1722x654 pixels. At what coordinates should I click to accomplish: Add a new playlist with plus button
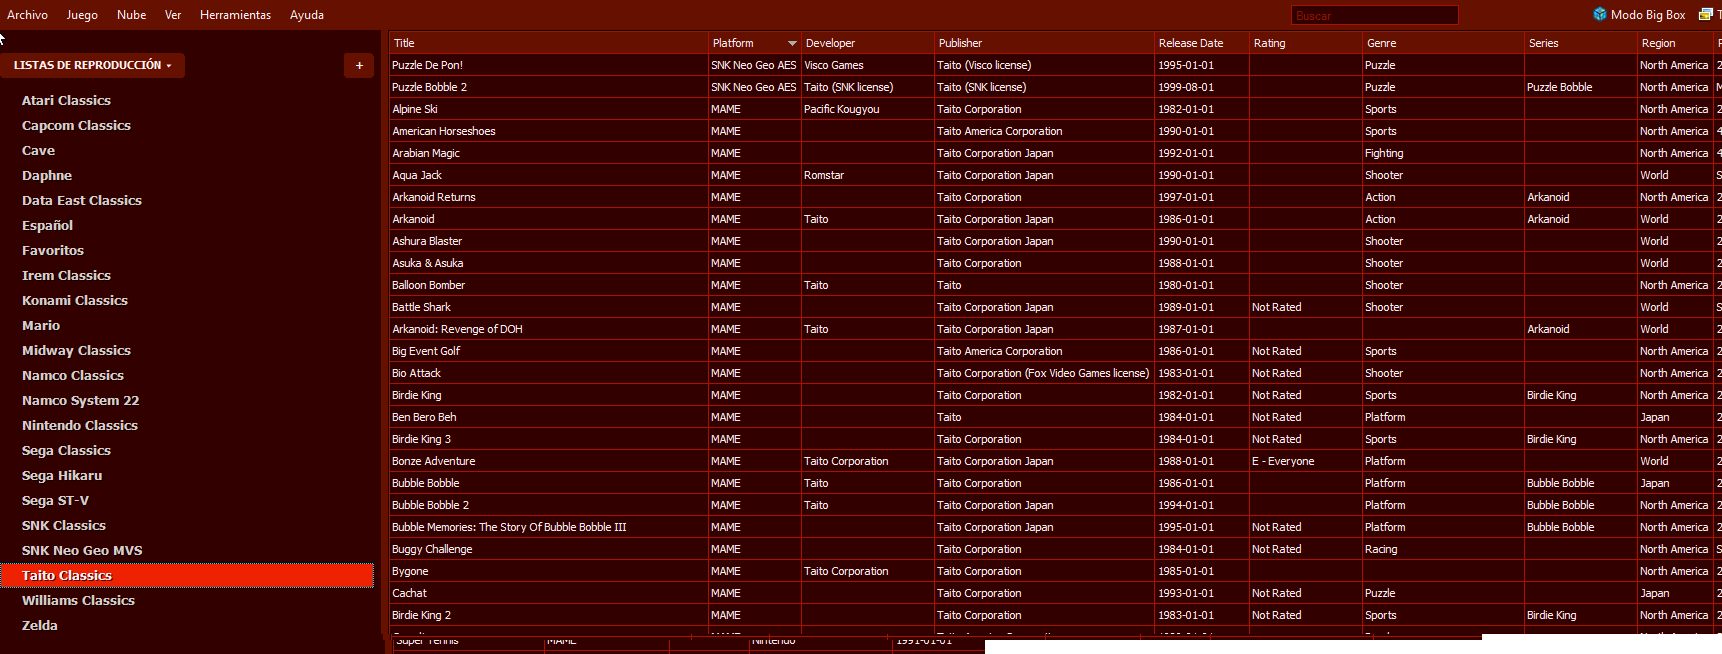pos(359,65)
